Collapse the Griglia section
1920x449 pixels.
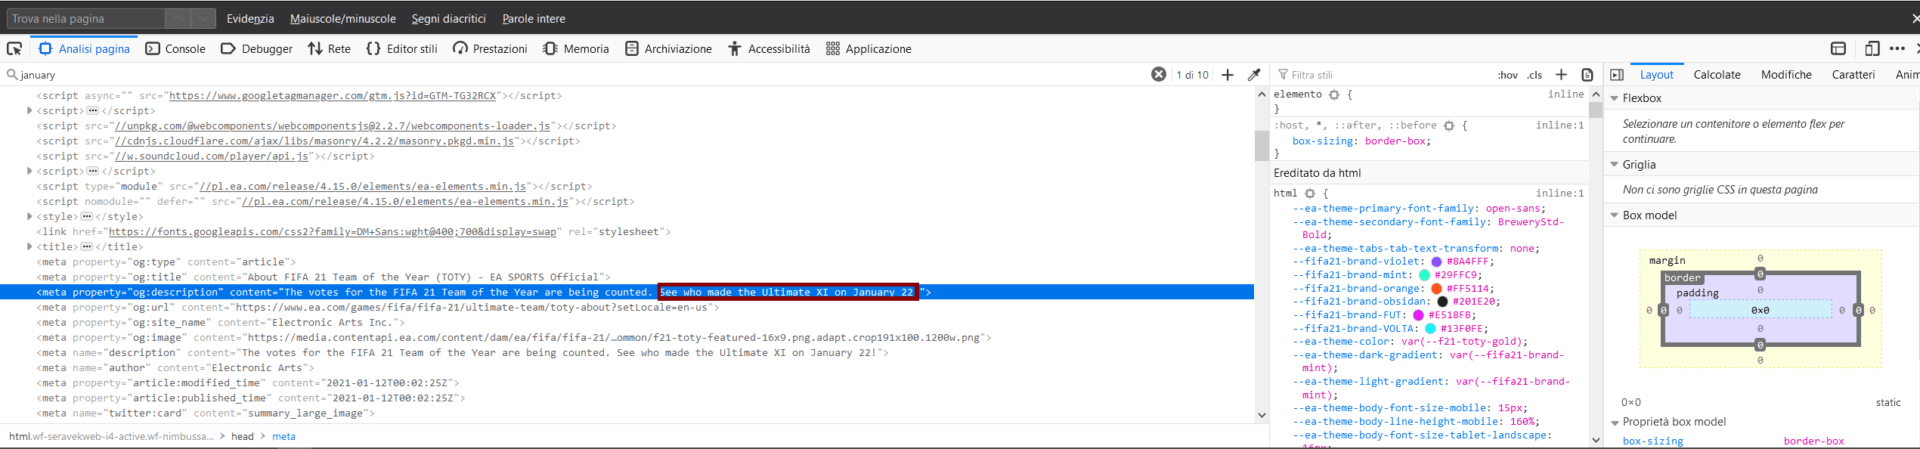pyautogui.click(x=1614, y=164)
